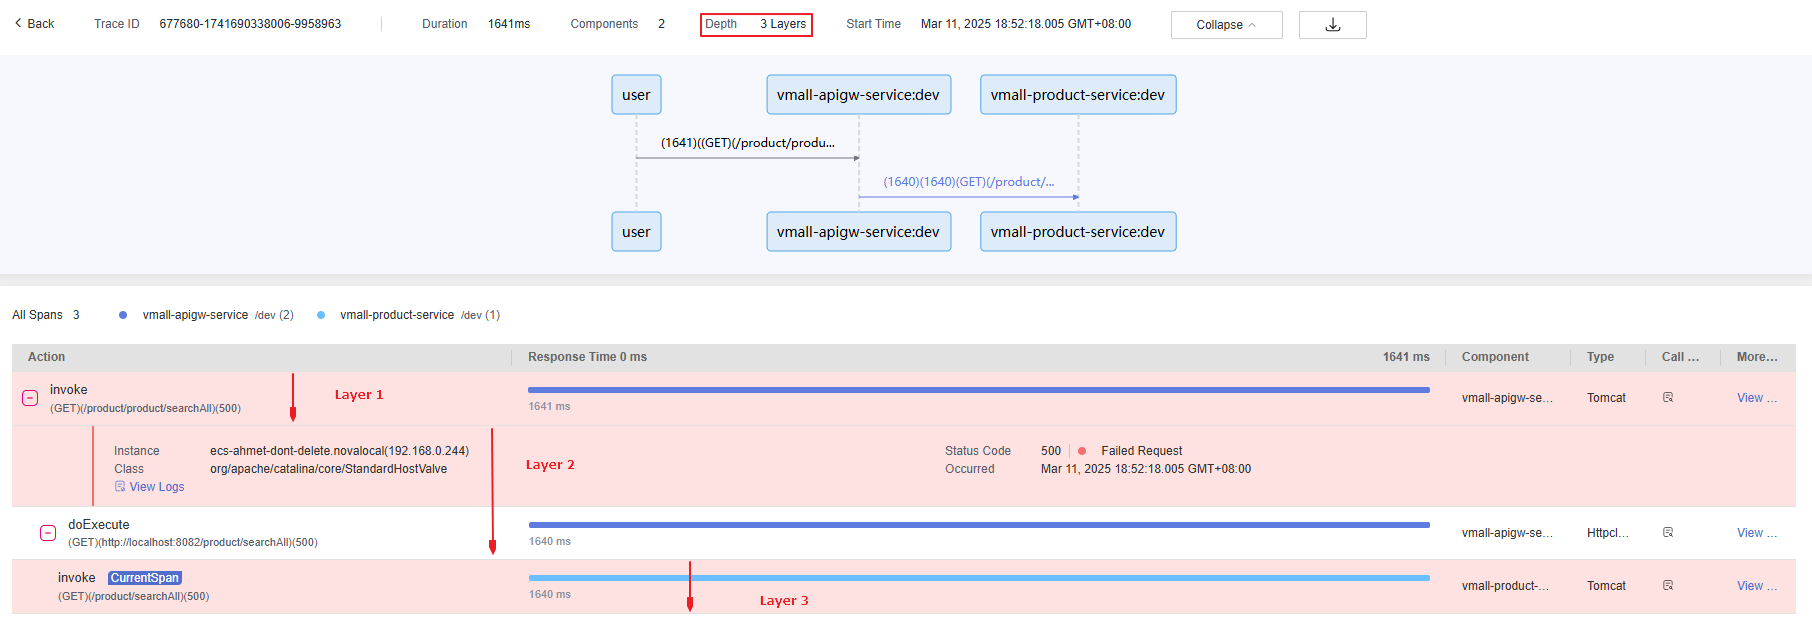Click the Depth 3 Layers value

(783, 24)
